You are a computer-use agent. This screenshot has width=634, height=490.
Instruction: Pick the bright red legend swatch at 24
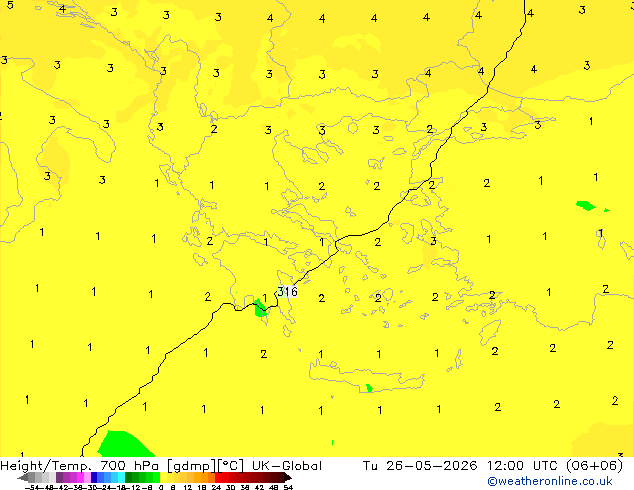218,477
